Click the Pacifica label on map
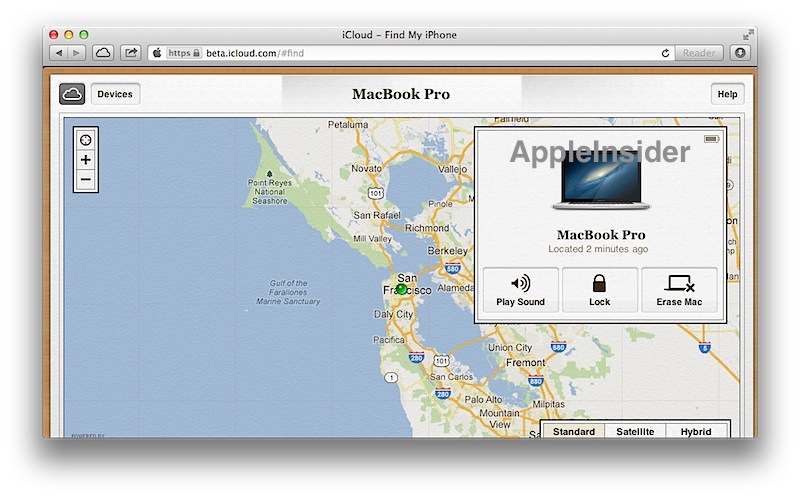 pos(389,339)
